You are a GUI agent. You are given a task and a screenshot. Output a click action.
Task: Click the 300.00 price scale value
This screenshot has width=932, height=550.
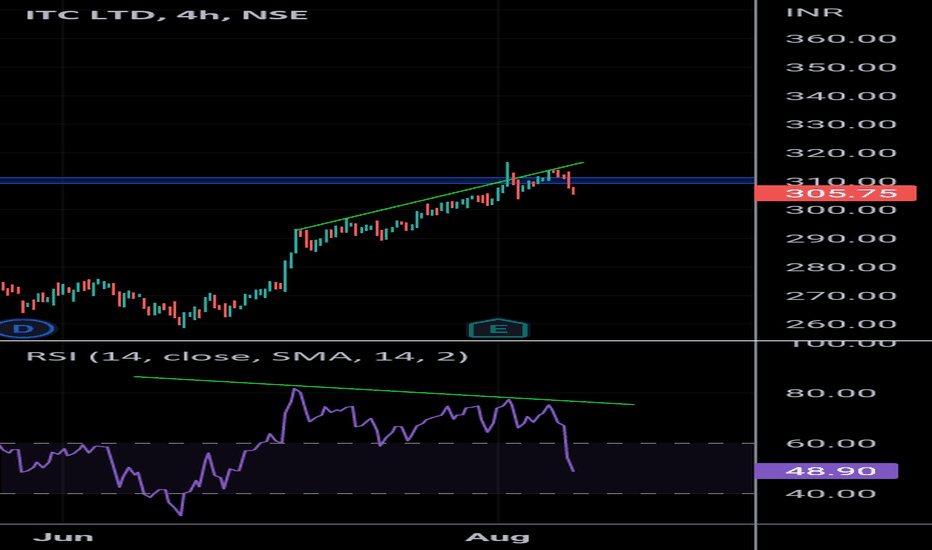841,210
